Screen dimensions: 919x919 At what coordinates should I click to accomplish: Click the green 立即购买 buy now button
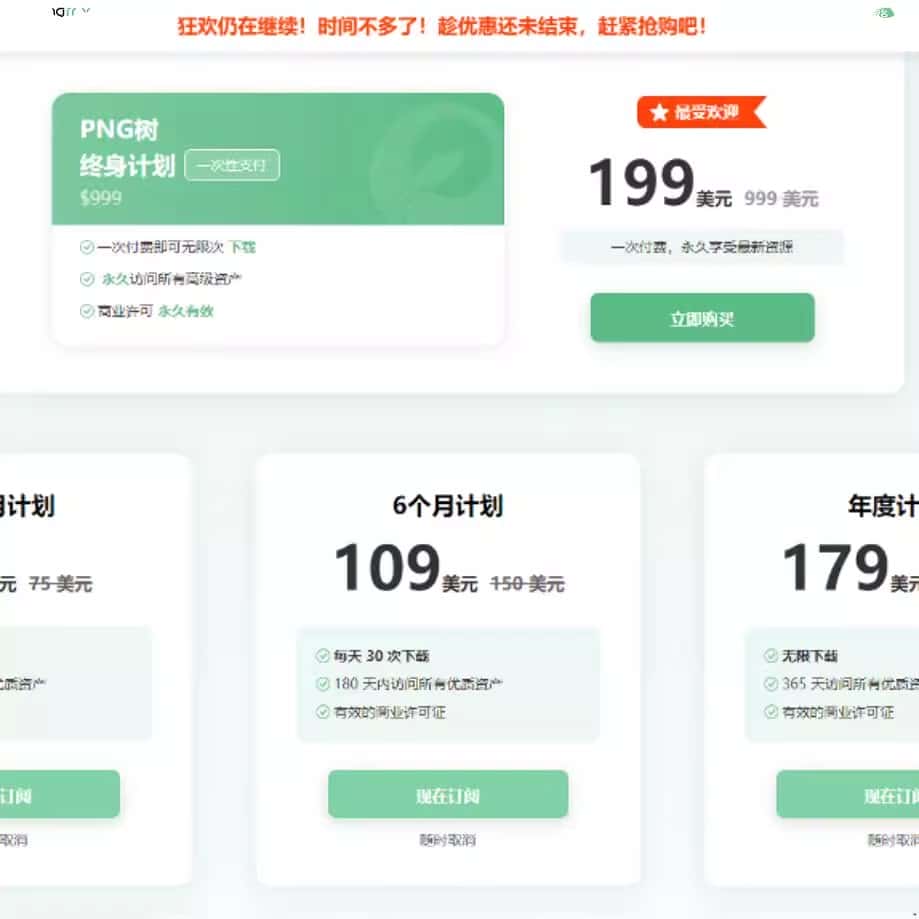coord(702,318)
